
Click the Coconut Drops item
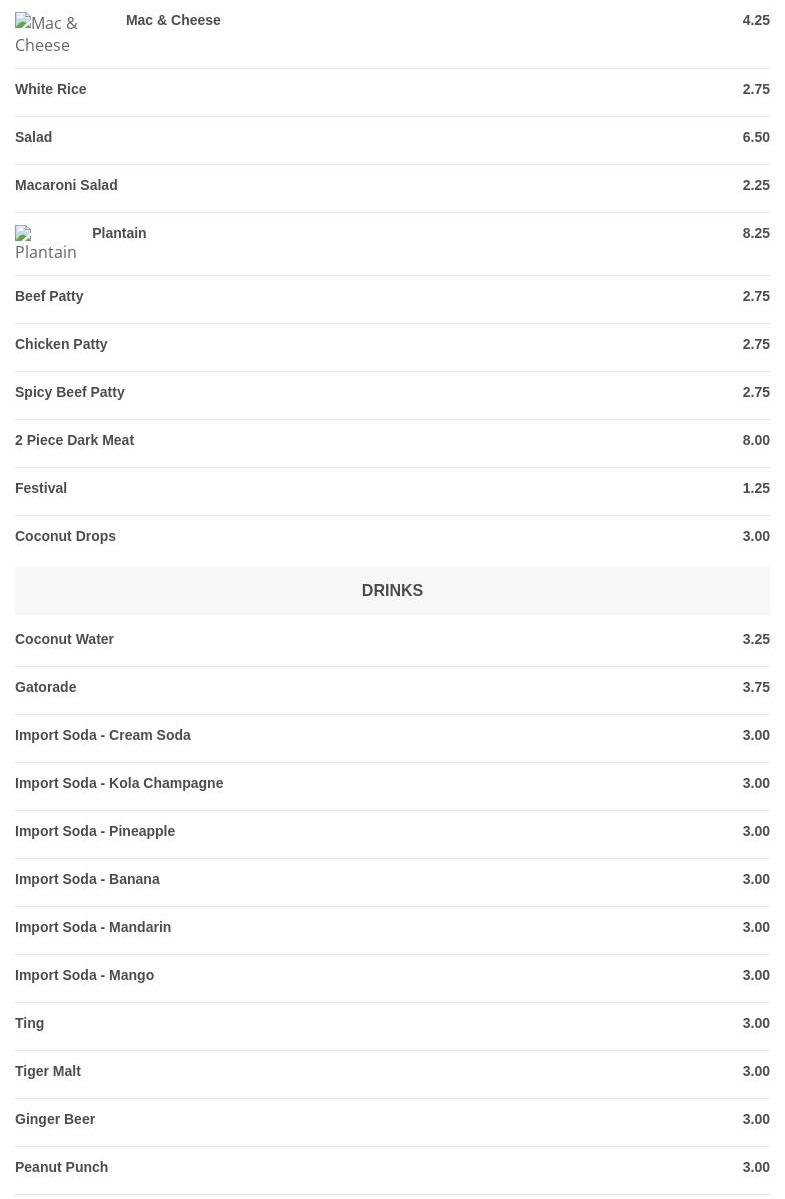pyautogui.click(x=65, y=536)
